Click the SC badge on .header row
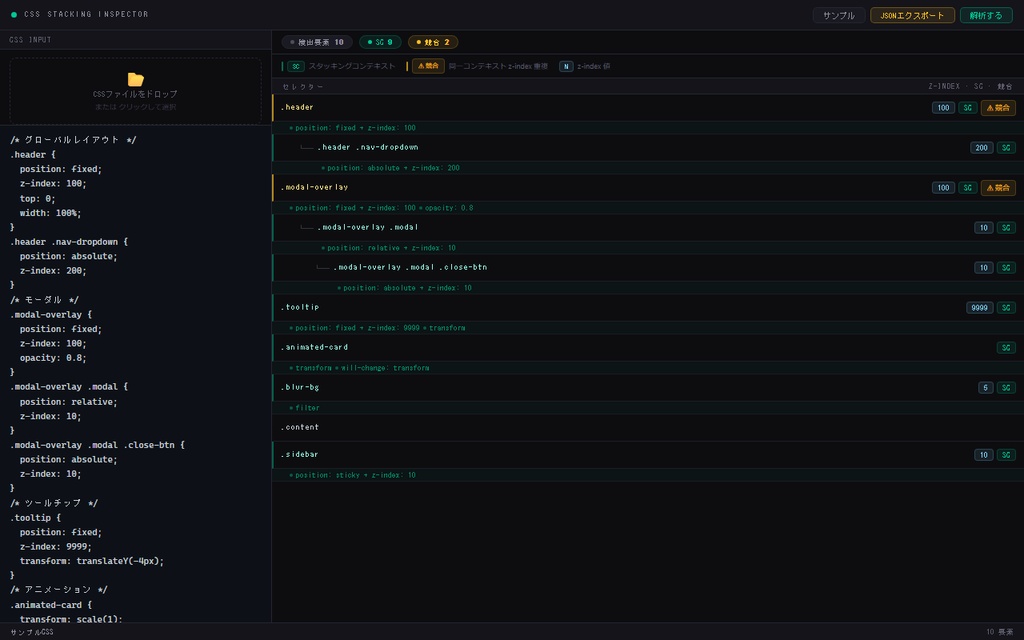The height and width of the screenshot is (640, 1024). coord(967,108)
